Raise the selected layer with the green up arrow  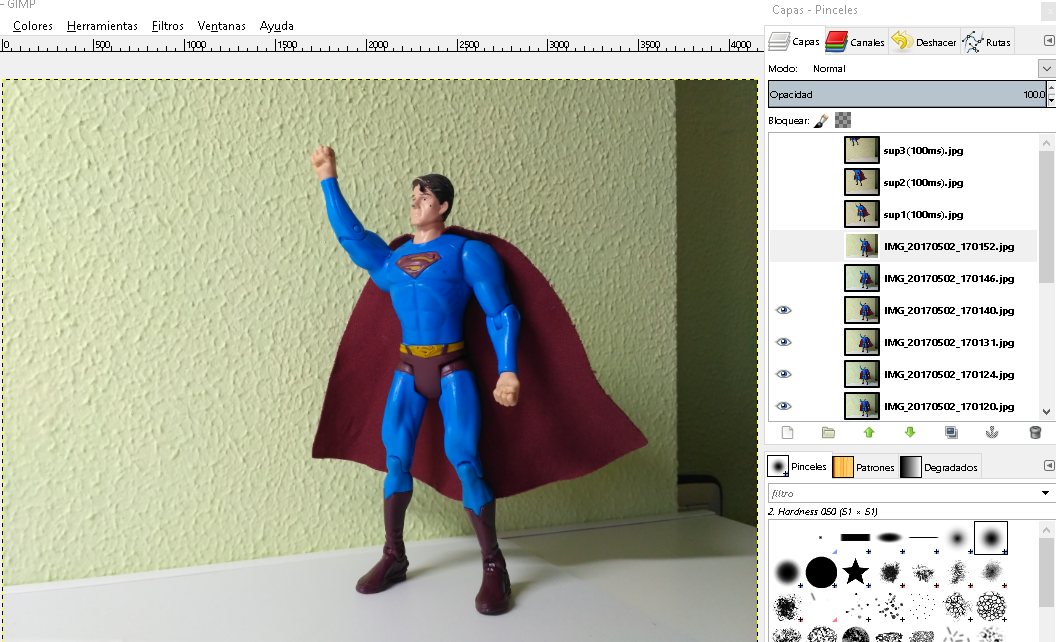[x=869, y=432]
